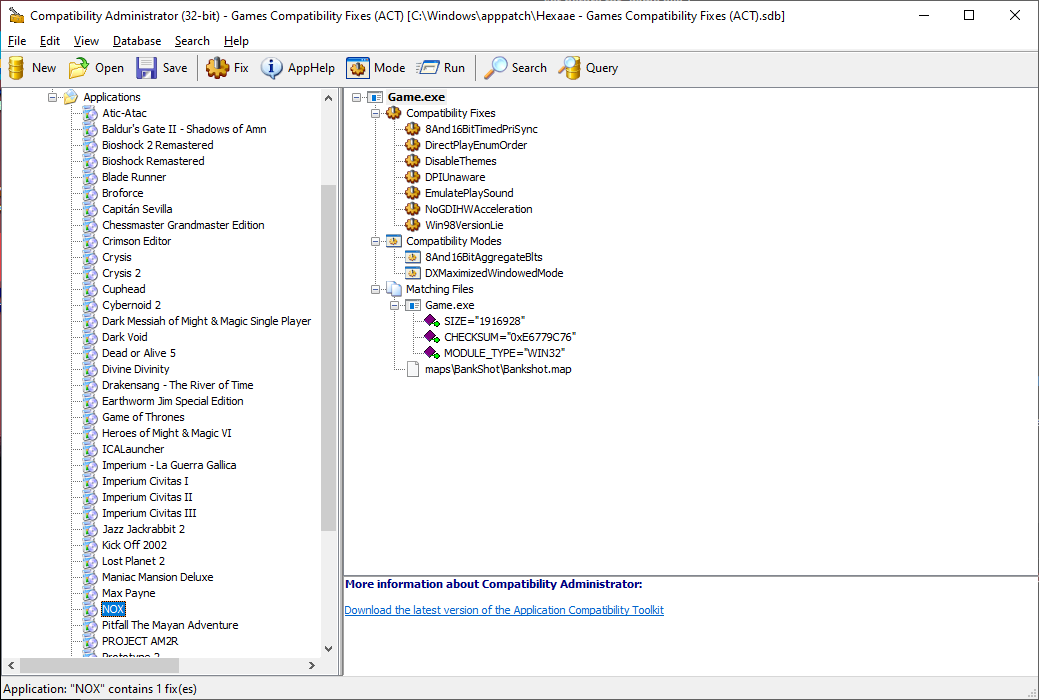Collapse the Compatibility Fixes node

pyautogui.click(x=375, y=113)
